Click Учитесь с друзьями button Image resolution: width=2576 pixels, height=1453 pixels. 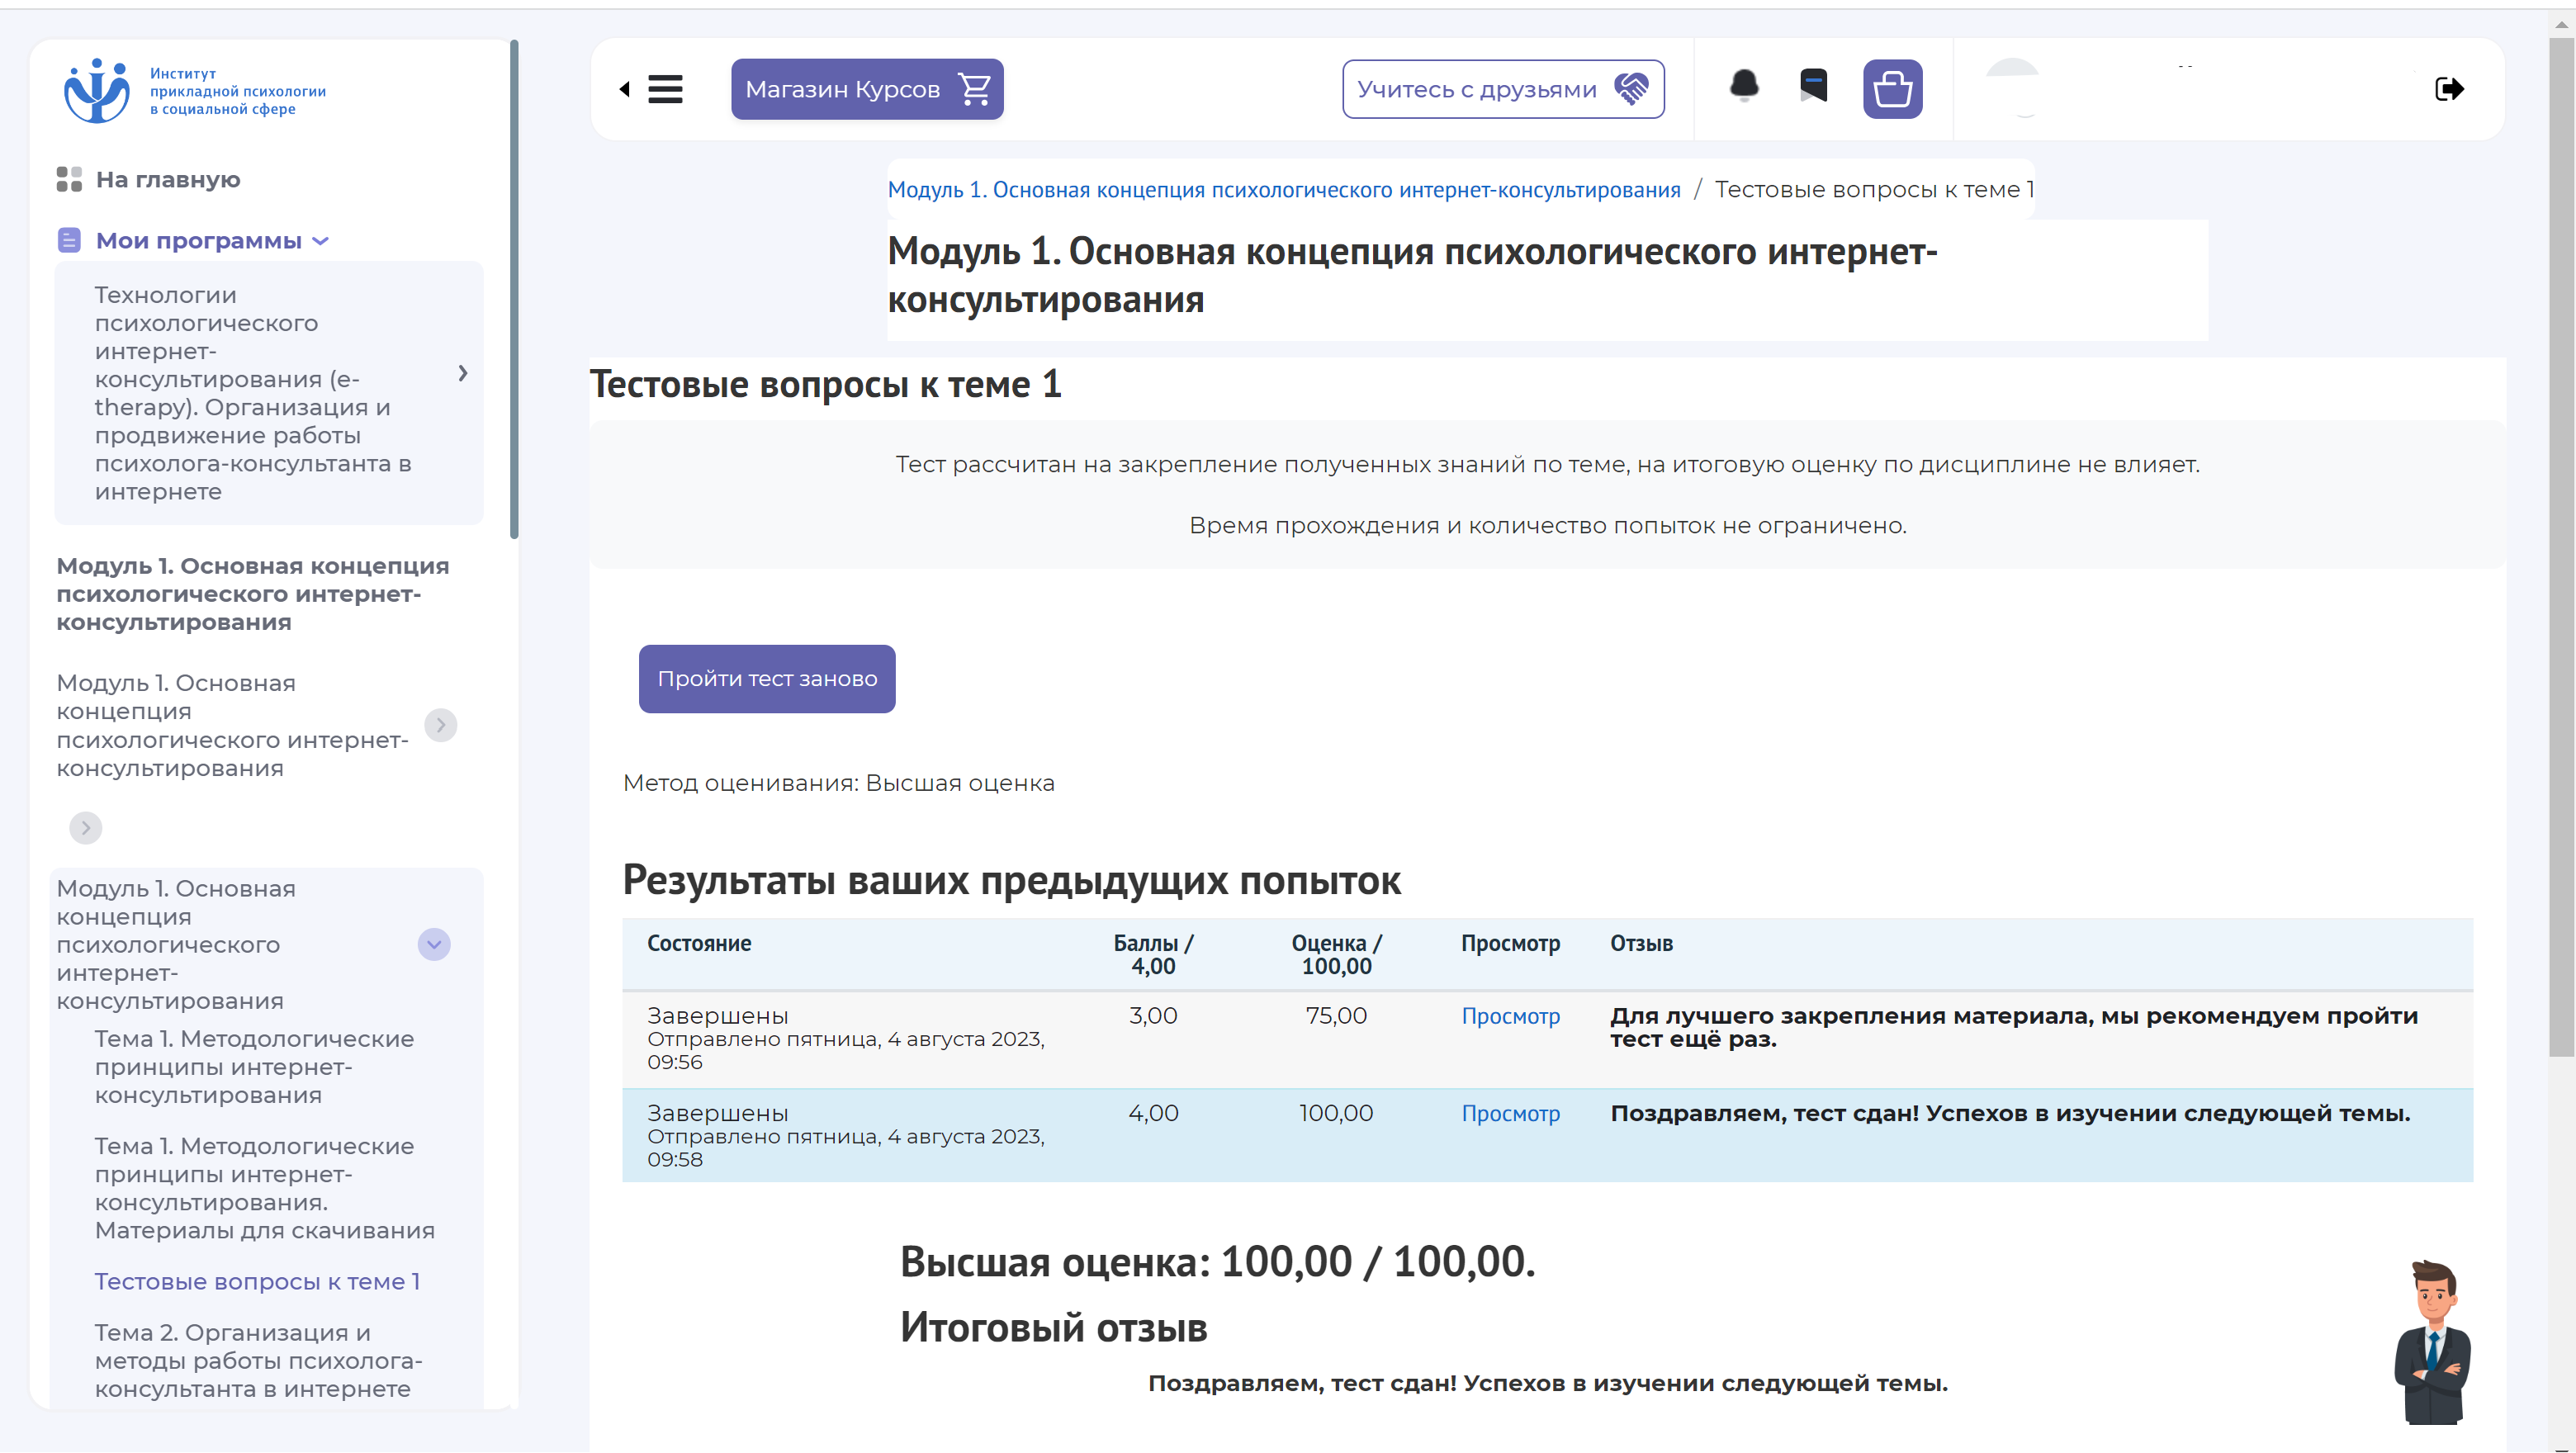[x=1503, y=89]
